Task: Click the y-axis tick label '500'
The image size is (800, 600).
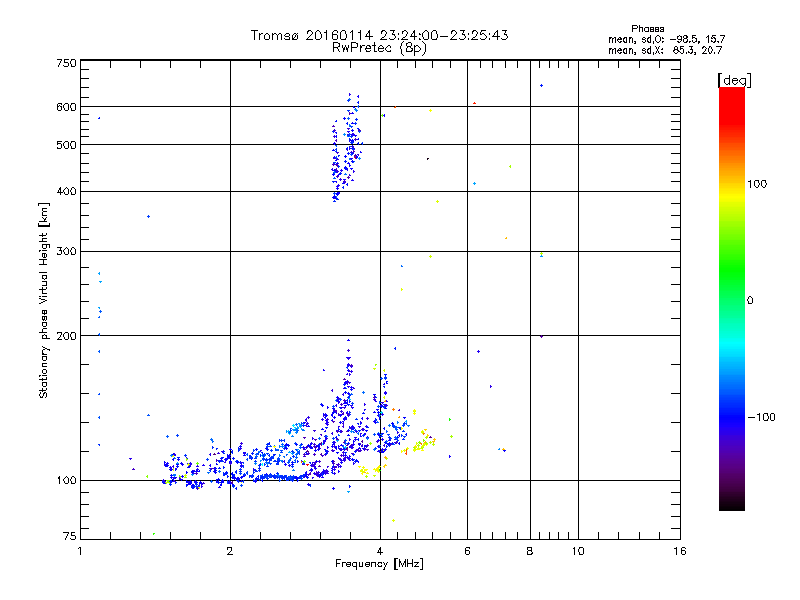Action: point(66,145)
